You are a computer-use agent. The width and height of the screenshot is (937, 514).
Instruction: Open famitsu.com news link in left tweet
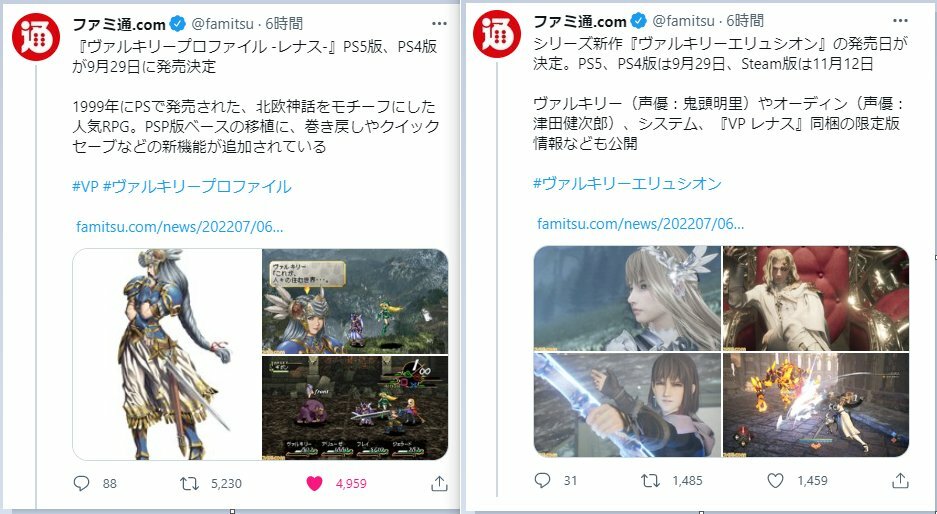(x=179, y=227)
